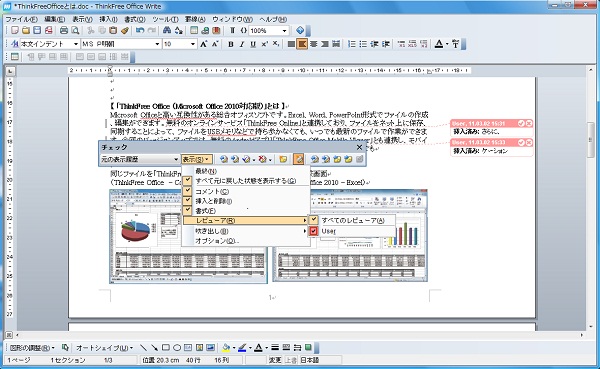The height and width of the screenshot is (369, 600).
Task: Open the 元の表示履歴 dropdown in Check toolbar
Action: (176, 159)
